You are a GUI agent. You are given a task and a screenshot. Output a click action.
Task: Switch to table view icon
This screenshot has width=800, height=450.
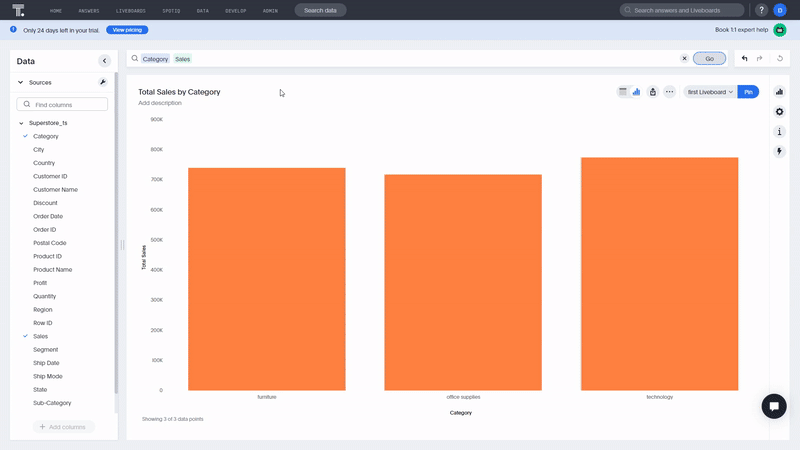(622, 92)
